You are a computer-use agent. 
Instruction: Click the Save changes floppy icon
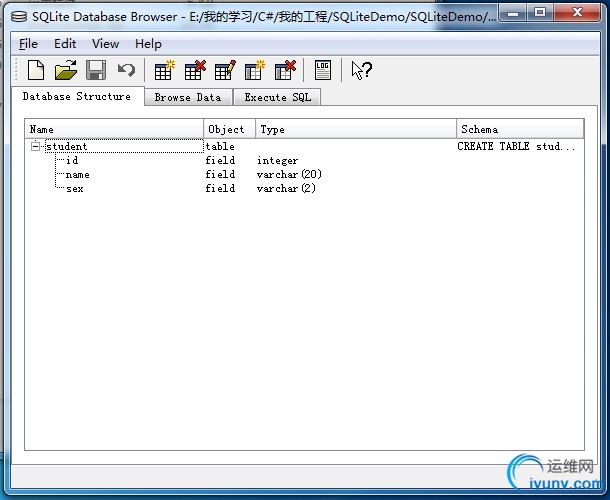pos(96,70)
